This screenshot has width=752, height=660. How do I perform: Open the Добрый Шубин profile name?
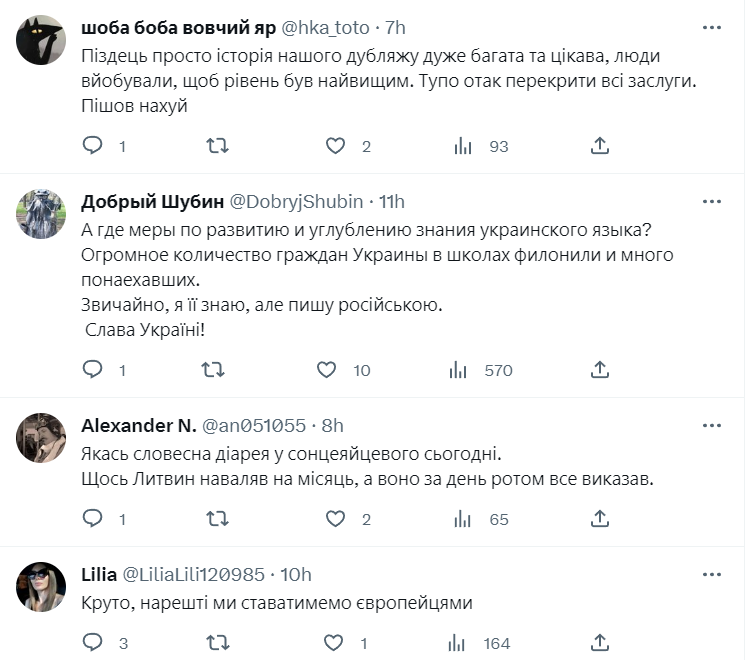pyautogui.click(x=153, y=201)
